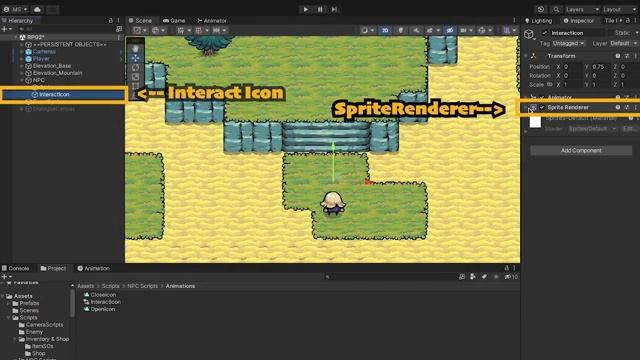This screenshot has width=640, height=360.
Task: Open Transform component preset icon
Action: pos(627,56)
